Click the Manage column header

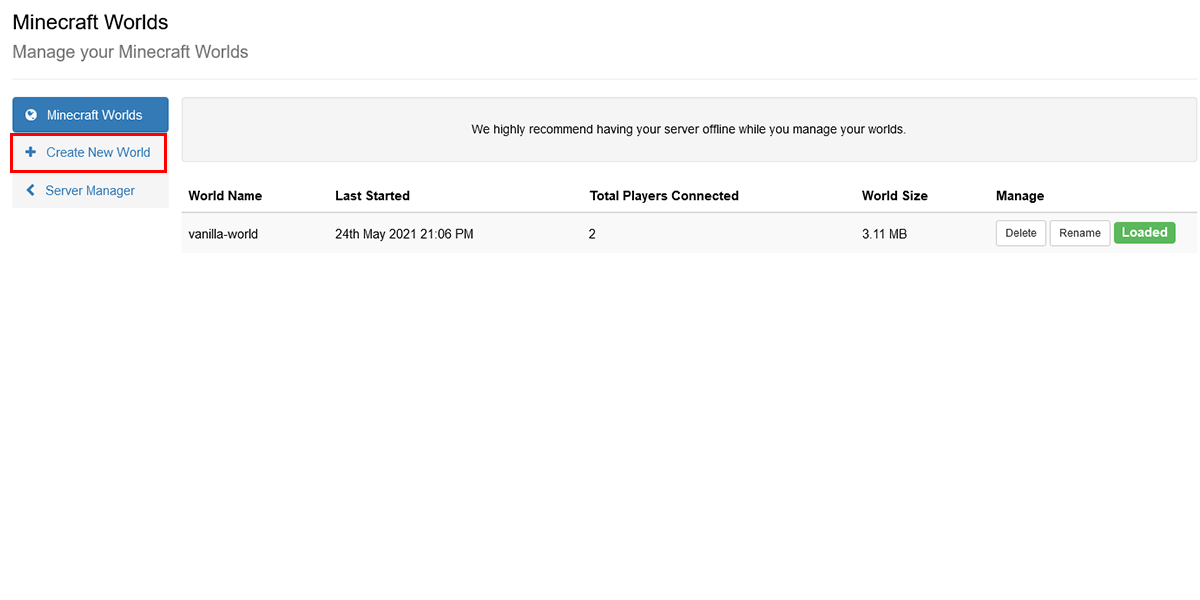(1020, 196)
